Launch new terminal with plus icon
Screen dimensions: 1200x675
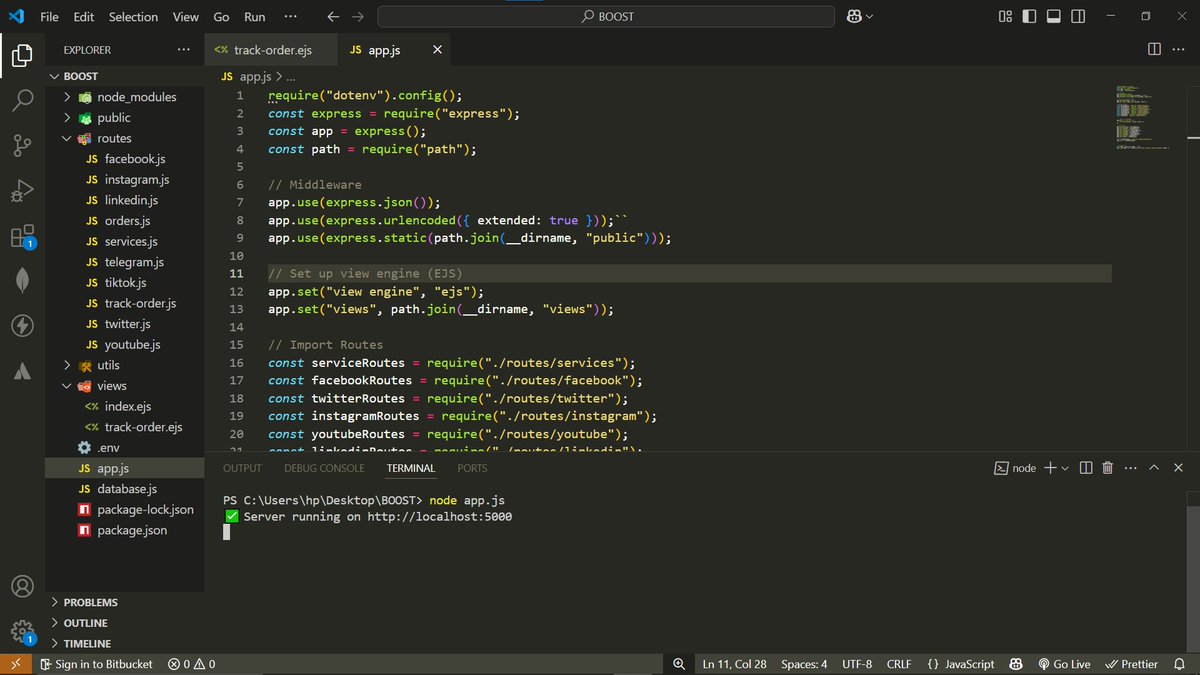1050,468
